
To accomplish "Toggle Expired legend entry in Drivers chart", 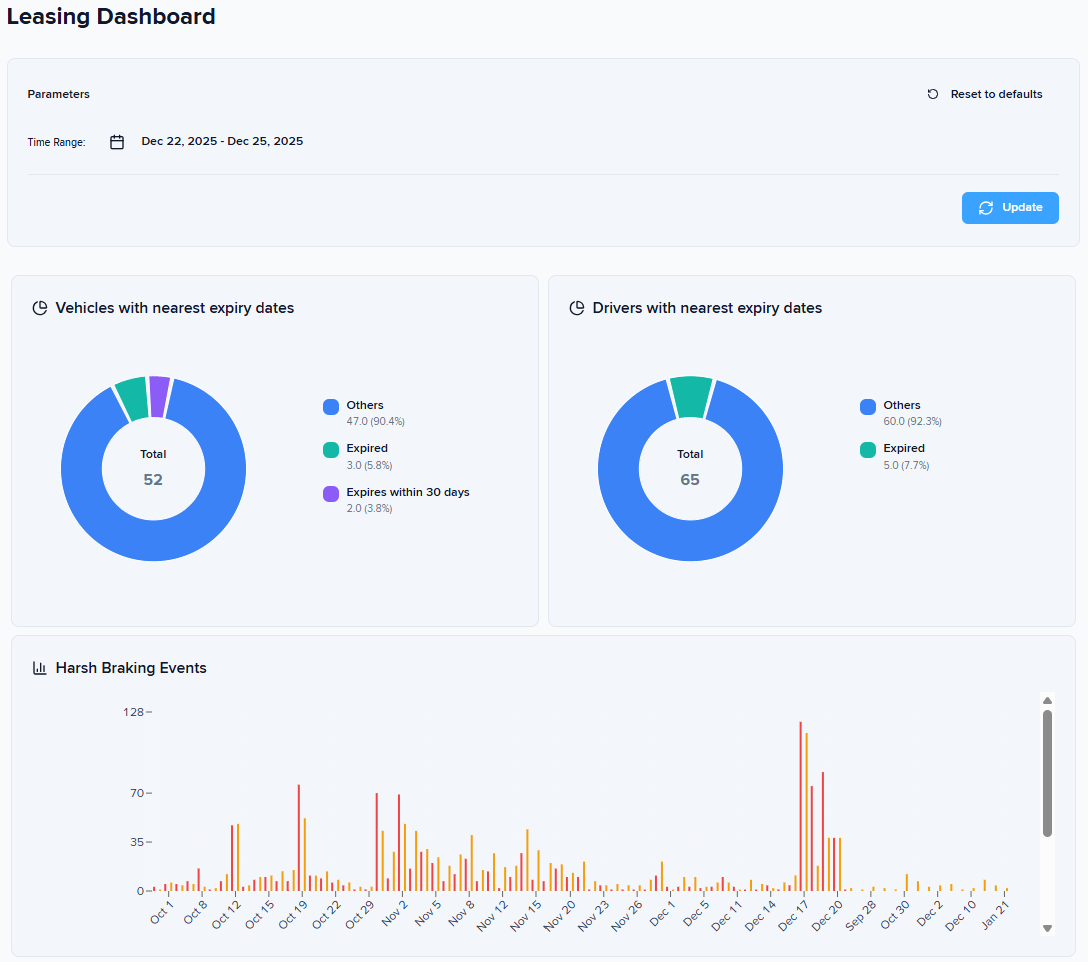I will click(x=903, y=449).
